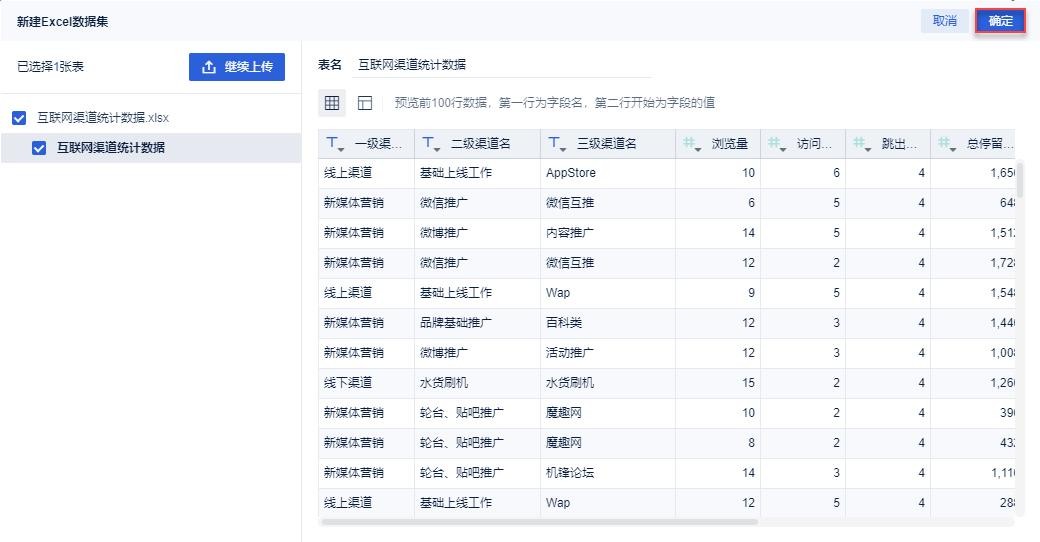This screenshot has height=542, width=1040.
Task: Click text type icon for 三级渠道名 column
Action: pos(556,144)
